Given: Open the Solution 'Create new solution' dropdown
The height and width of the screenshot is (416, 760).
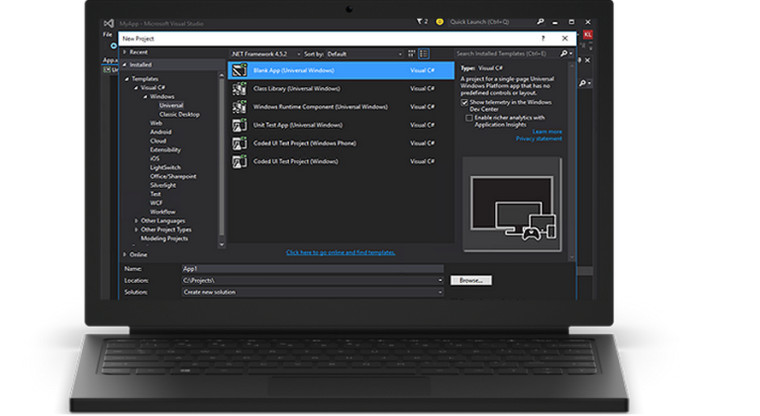Looking at the screenshot, I should coord(440,292).
